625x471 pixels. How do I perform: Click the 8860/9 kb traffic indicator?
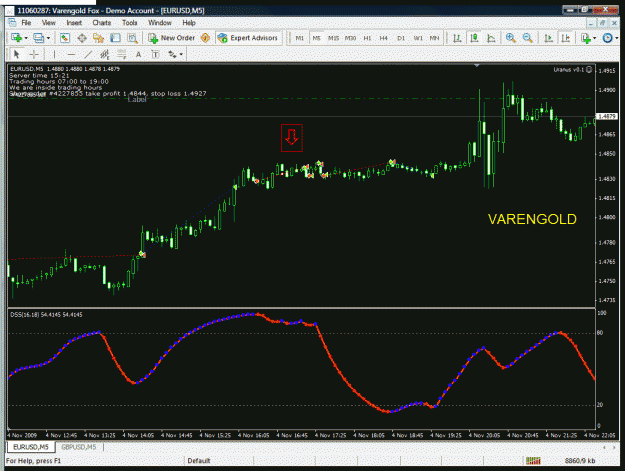pyautogui.click(x=580, y=461)
